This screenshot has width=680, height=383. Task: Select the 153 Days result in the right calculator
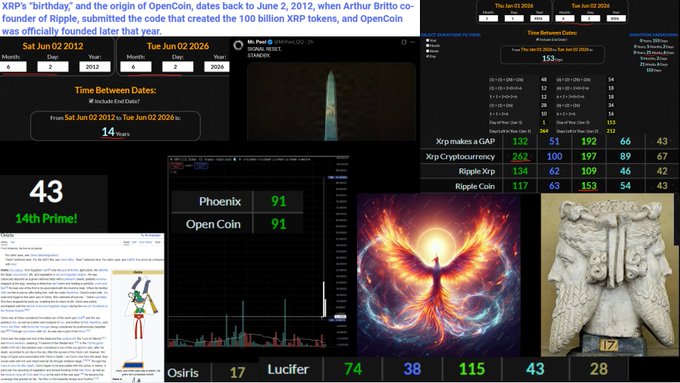tap(552, 58)
